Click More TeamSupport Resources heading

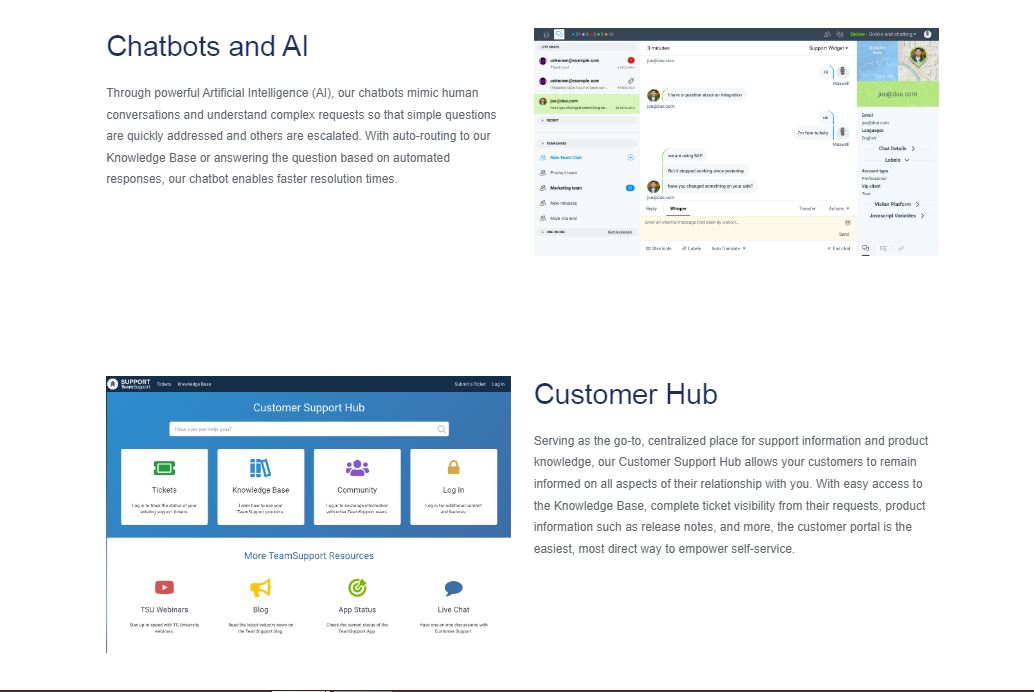(x=309, y=555)
